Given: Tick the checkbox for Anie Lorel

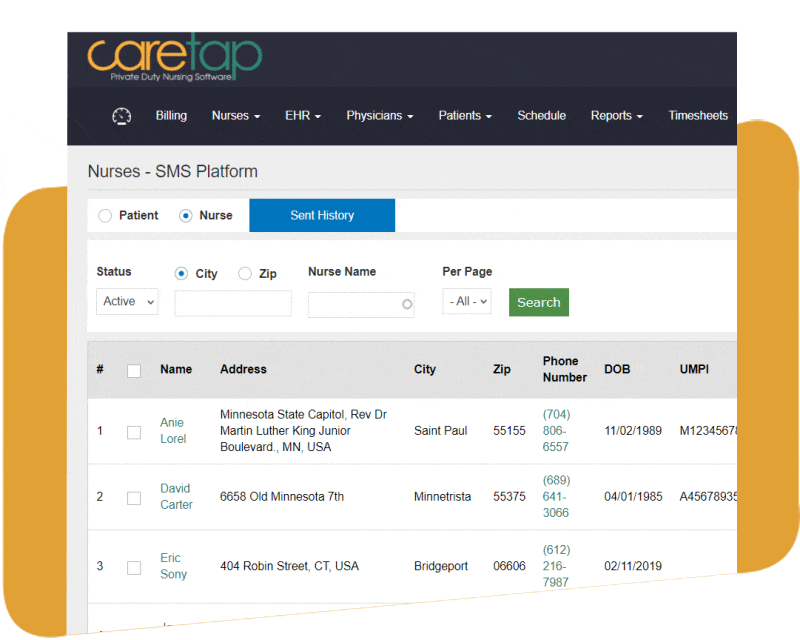Looking at the screenshot, I should pos(134,432).
